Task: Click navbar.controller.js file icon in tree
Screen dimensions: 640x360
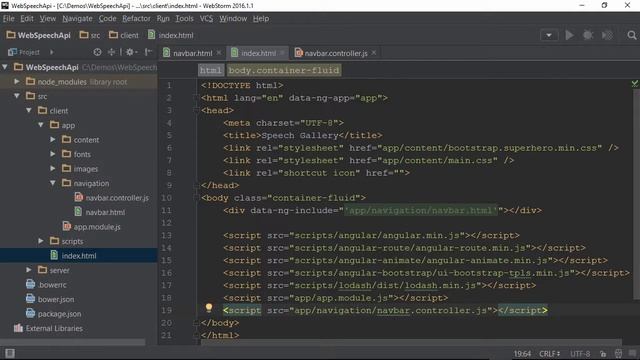Action: click(x=79, y=198)
